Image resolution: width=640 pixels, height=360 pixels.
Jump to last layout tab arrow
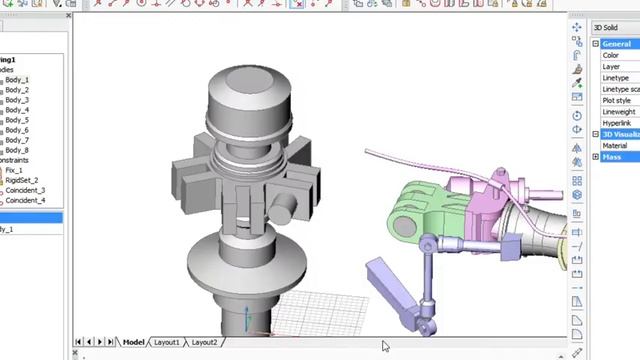click(110, 342)
